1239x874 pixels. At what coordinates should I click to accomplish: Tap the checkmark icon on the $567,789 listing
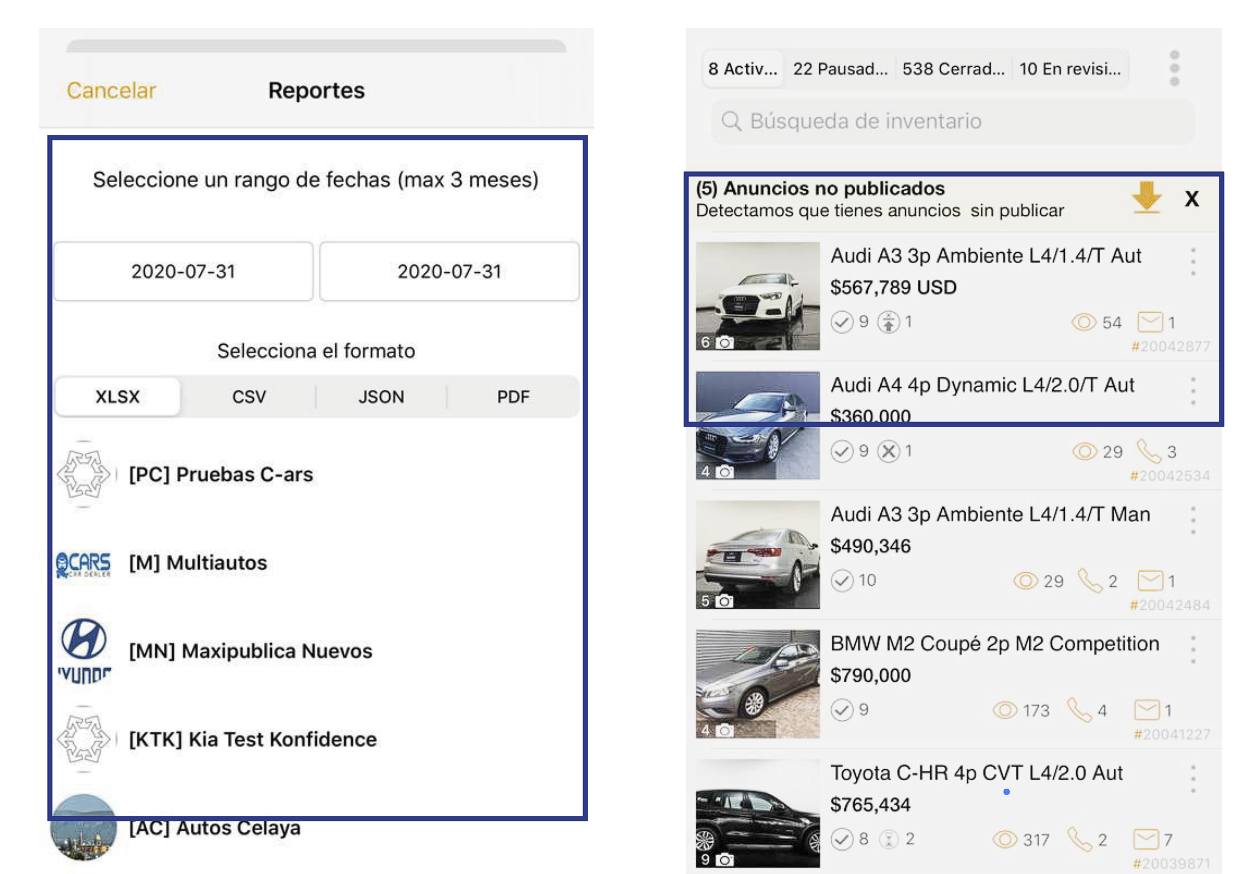(843, 322)
